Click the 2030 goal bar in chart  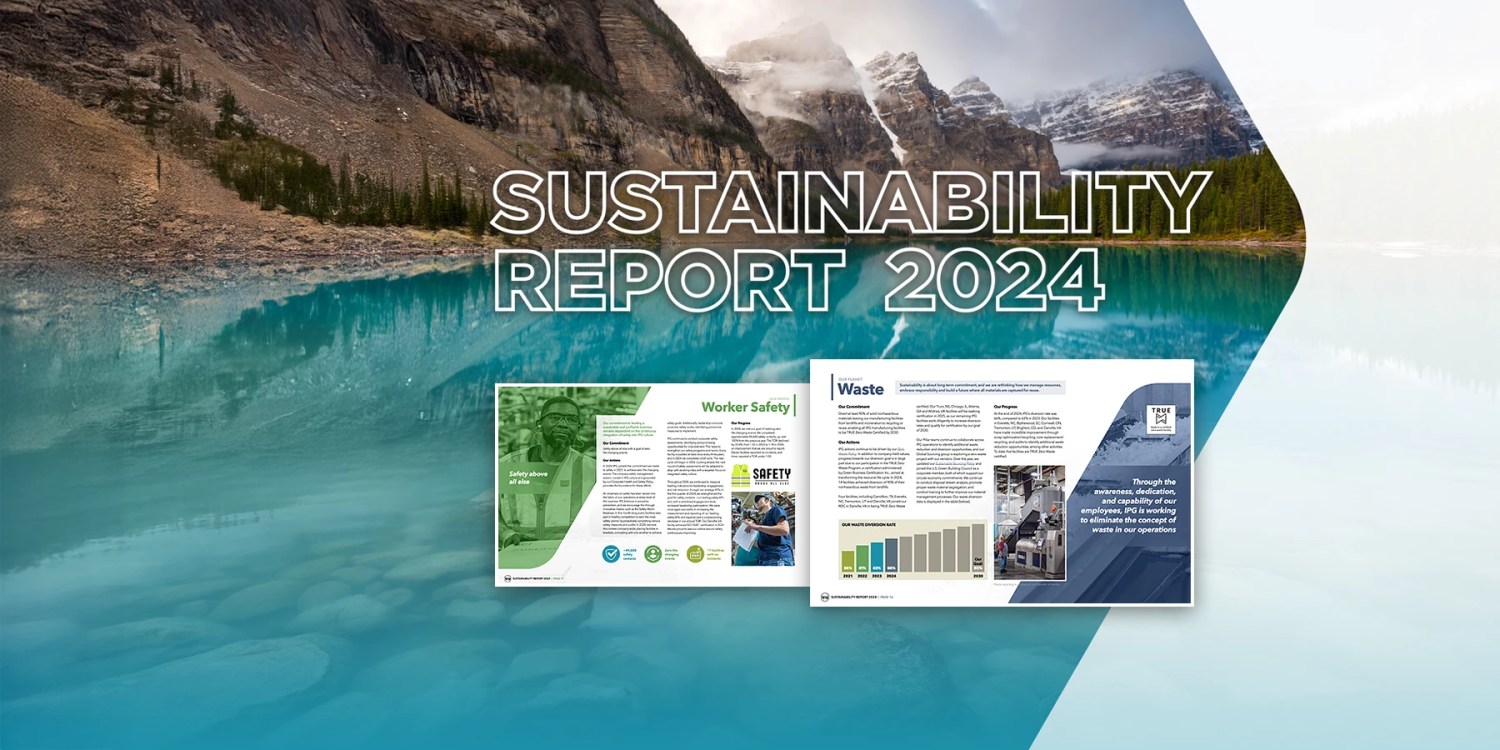tap(978, 547)
